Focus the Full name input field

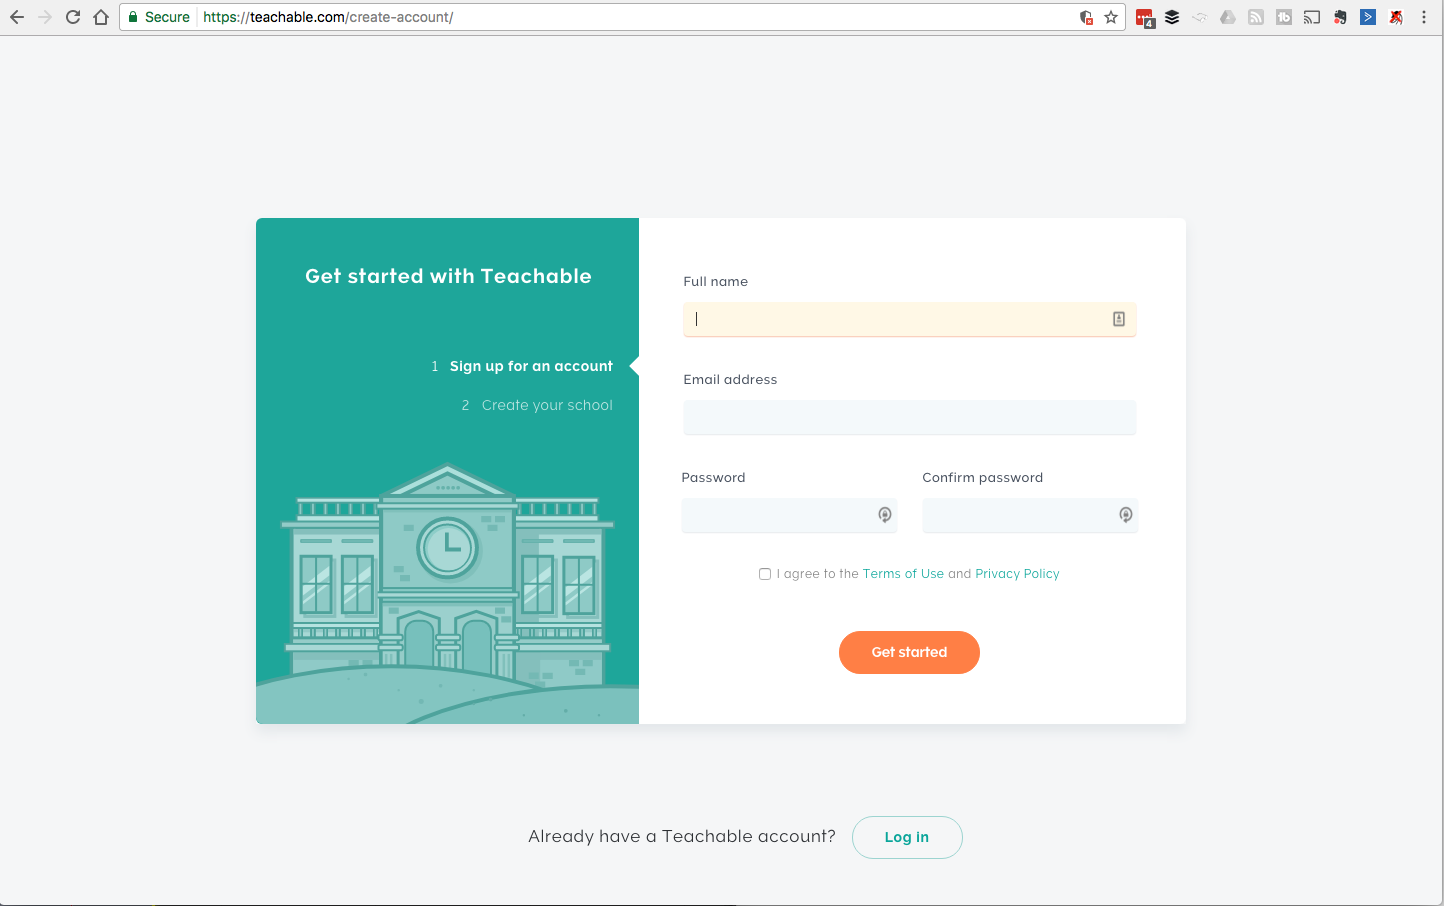909,319
